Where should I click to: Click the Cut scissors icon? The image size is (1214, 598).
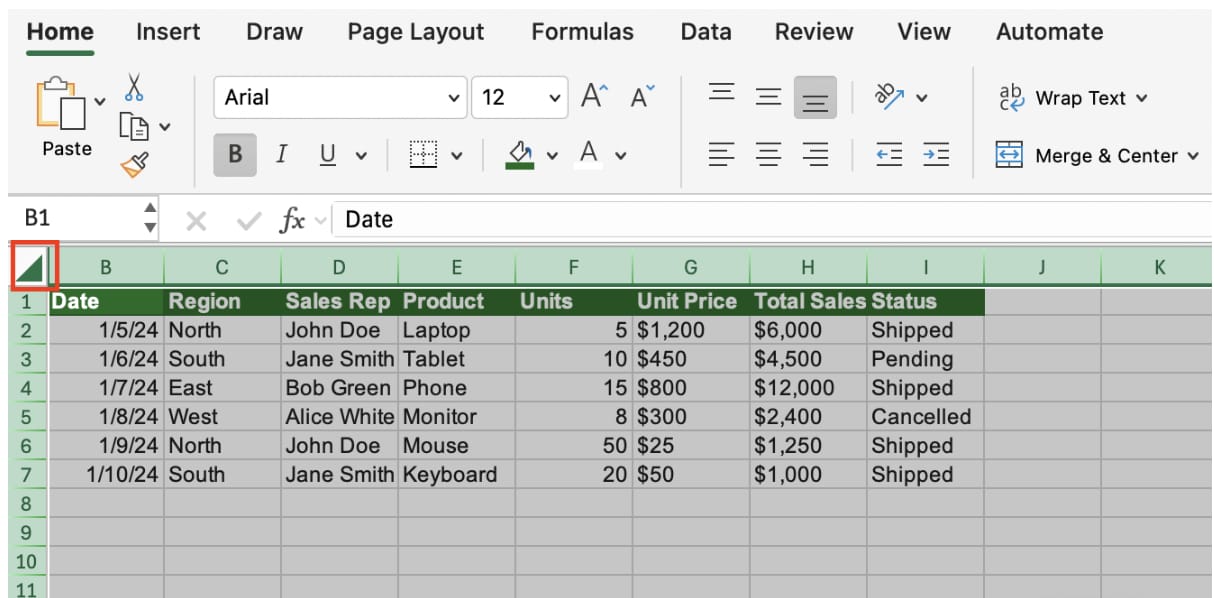coord(135,88)
